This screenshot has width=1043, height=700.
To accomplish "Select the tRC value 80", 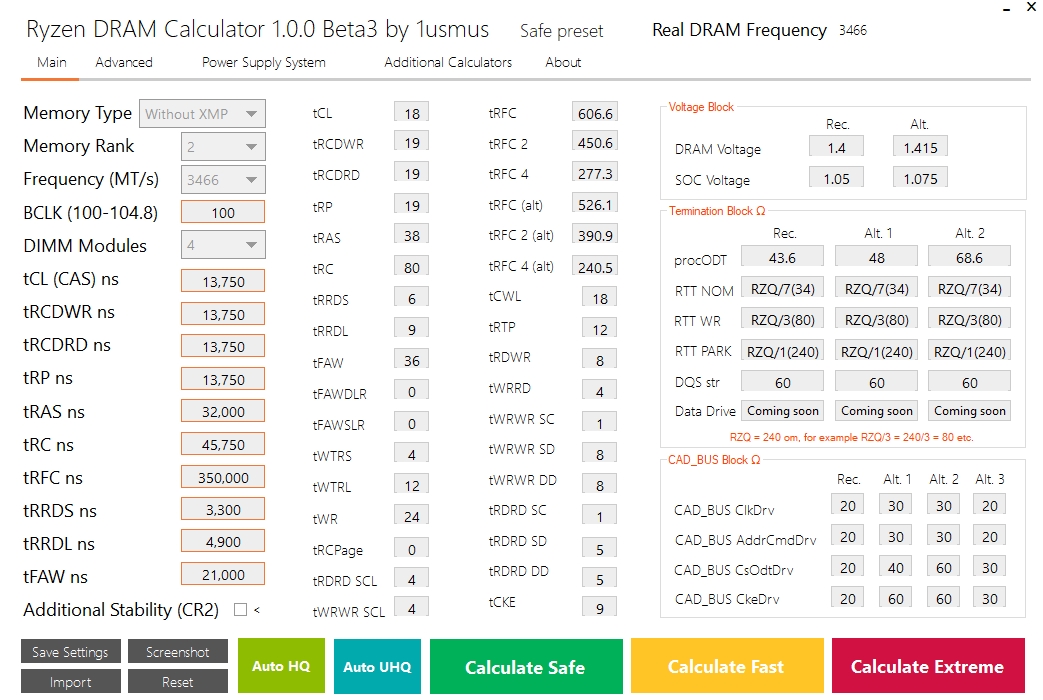I will [412, 267].
